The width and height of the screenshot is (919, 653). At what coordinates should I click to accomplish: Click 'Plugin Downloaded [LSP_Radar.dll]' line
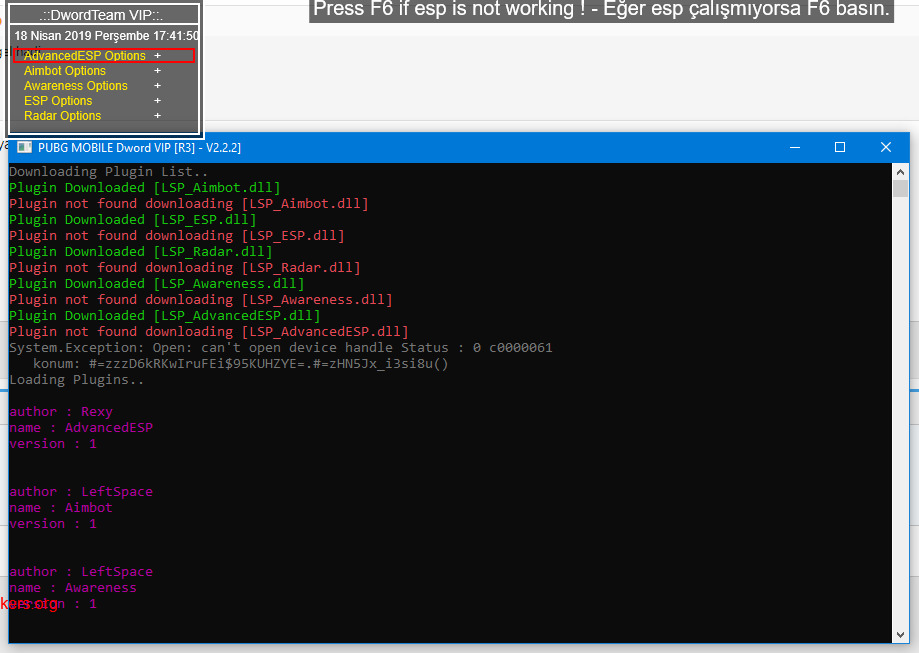click(141, 251)
